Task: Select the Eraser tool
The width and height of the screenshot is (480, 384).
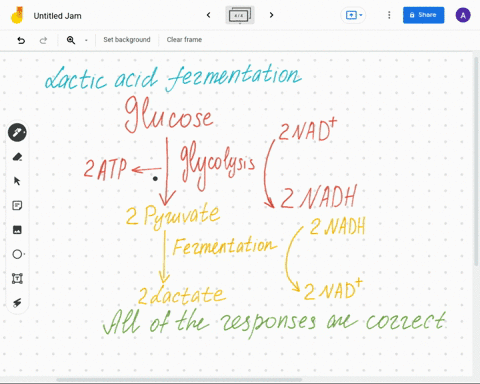Action: point(17,157)
